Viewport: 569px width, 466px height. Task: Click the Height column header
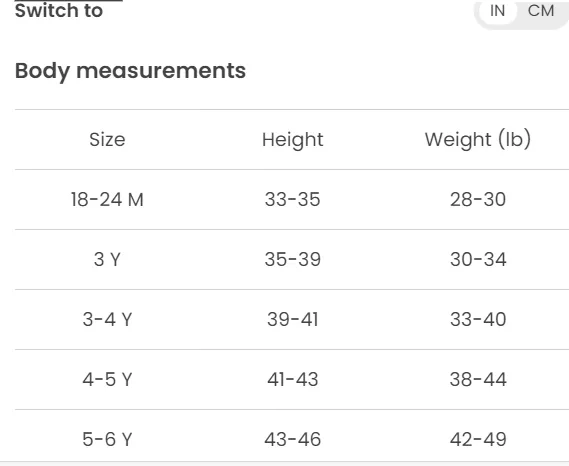(292, 140)
